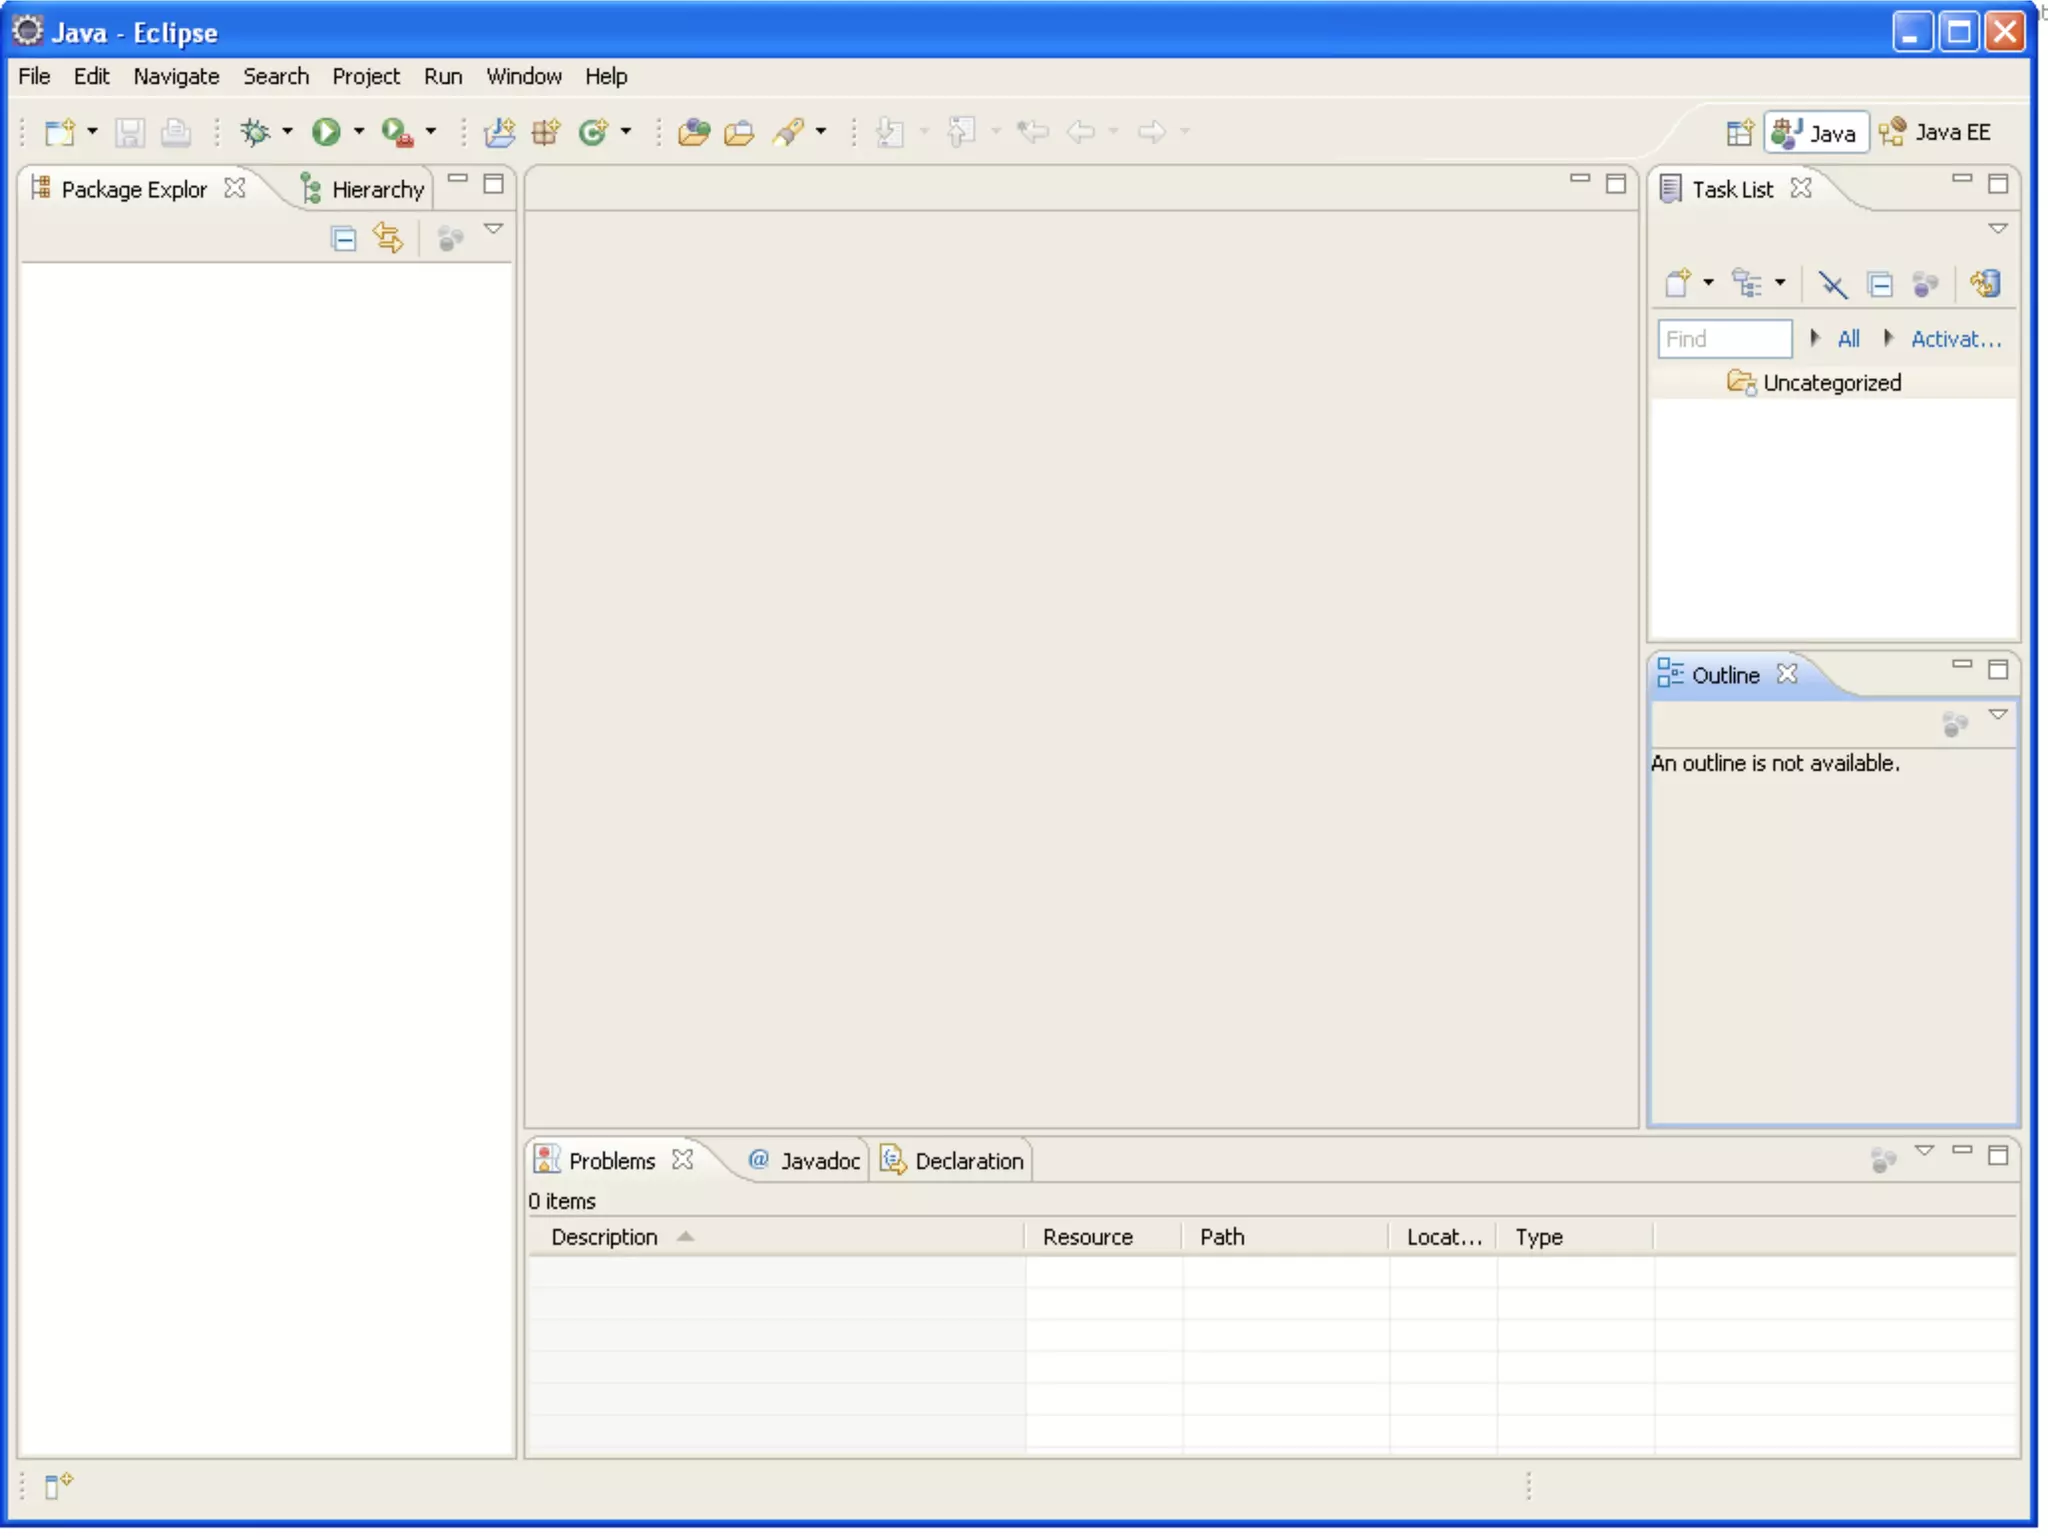Click the Find field in Task List
2048x1536 pixels.
coord(1724,339)
